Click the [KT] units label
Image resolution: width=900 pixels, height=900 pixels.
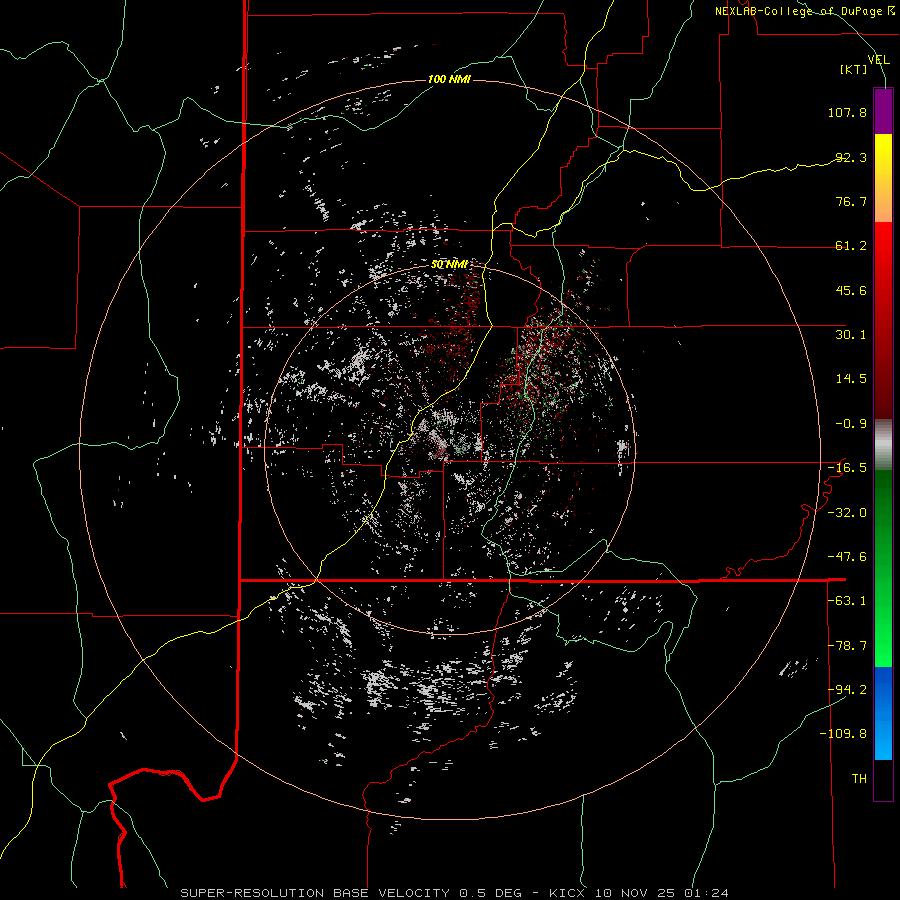pos(854,69)
